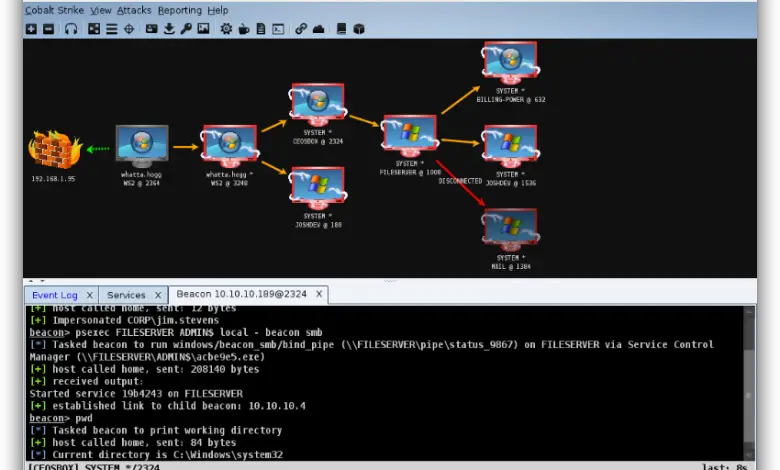Click the "psexec FILESERVER ADMIN$ local" command line

click(x=176, y=332)
